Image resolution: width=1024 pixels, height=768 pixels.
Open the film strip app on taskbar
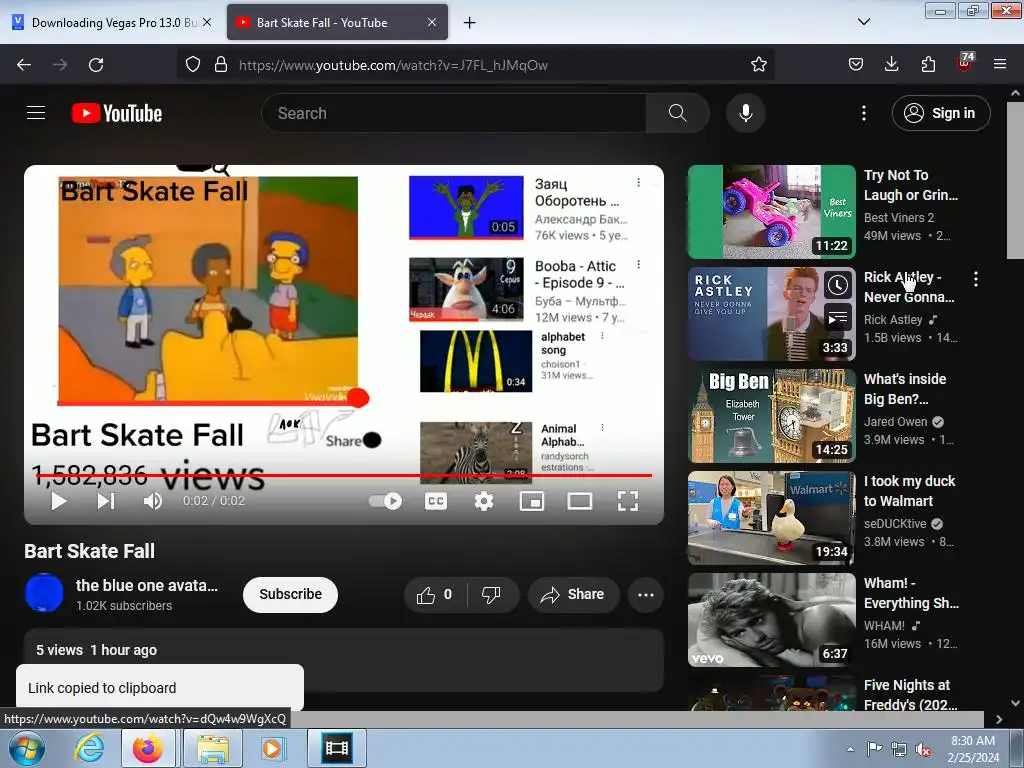[337, 748]
